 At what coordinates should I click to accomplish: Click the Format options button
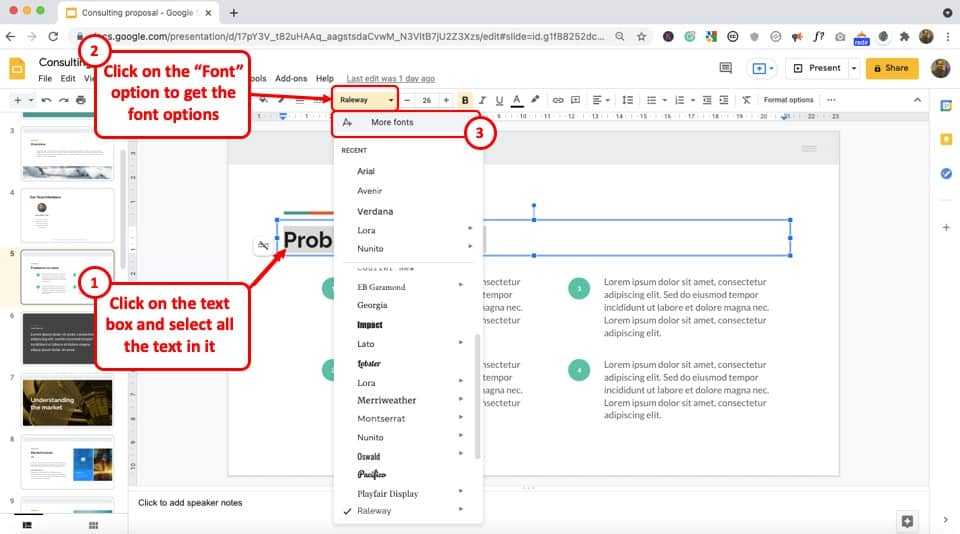[x=788, y=100]
